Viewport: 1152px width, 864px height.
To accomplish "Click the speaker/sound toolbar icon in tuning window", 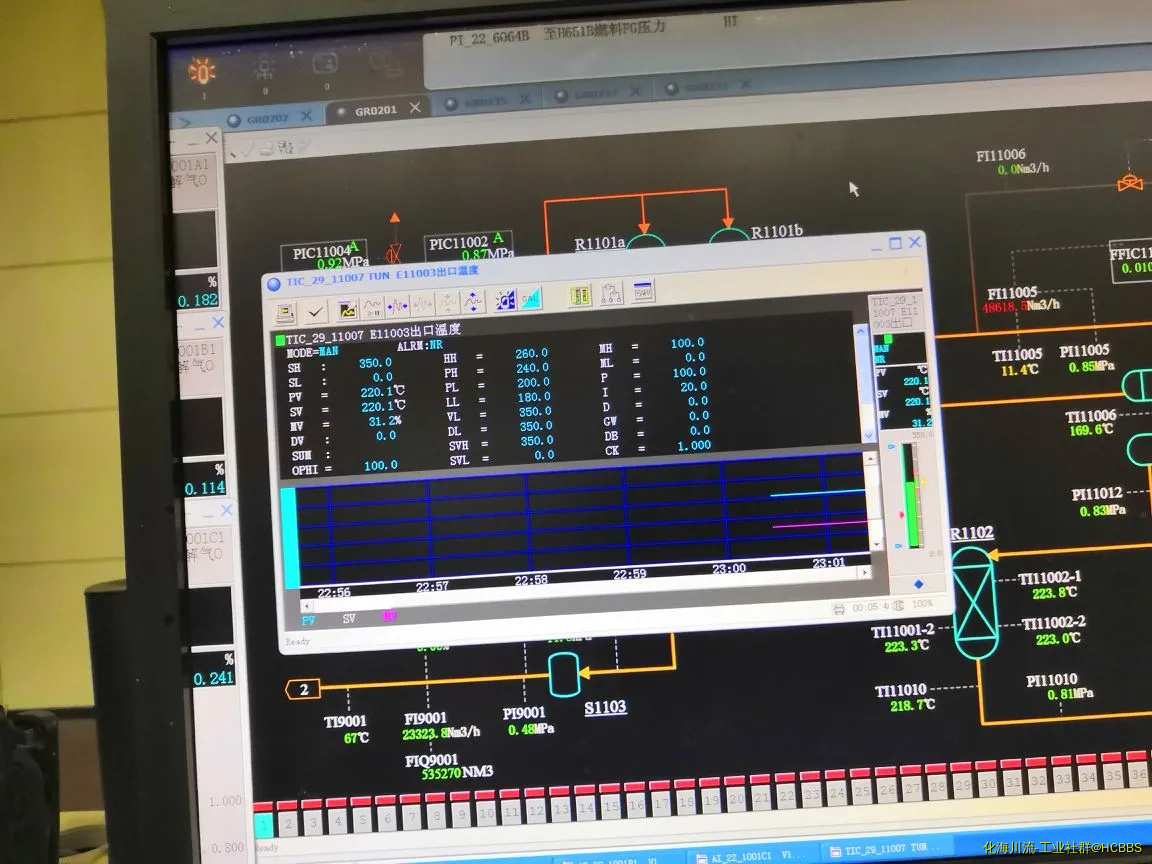I will (505, 300).
